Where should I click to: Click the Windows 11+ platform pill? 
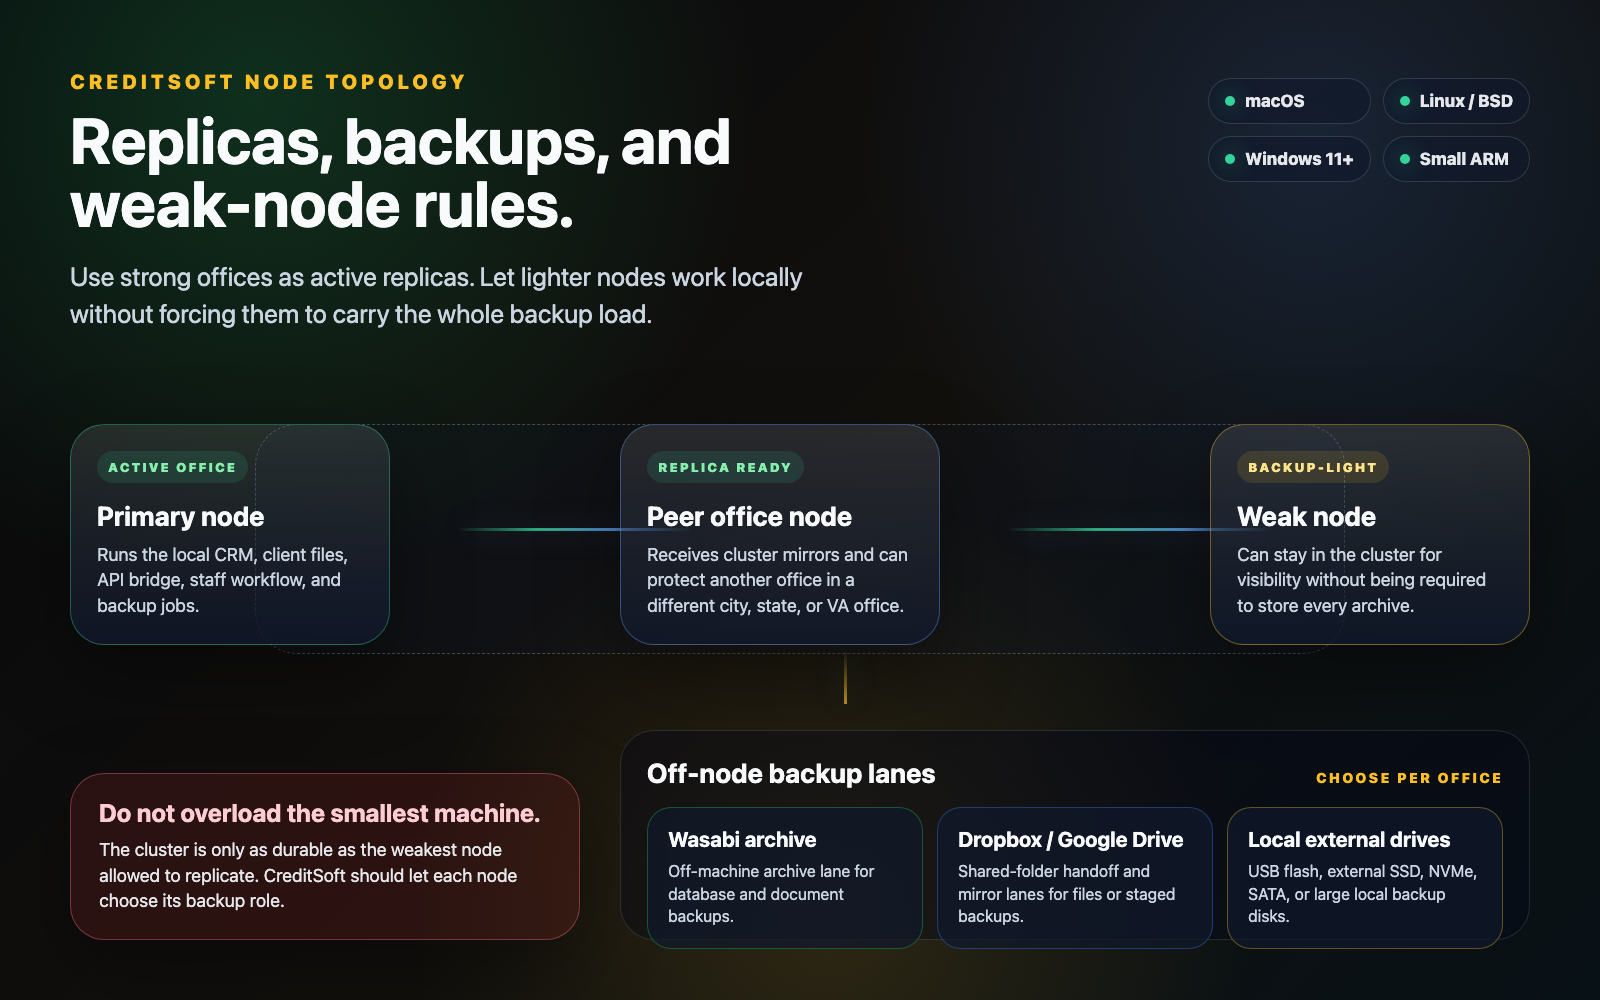(x=1289, y=159)
